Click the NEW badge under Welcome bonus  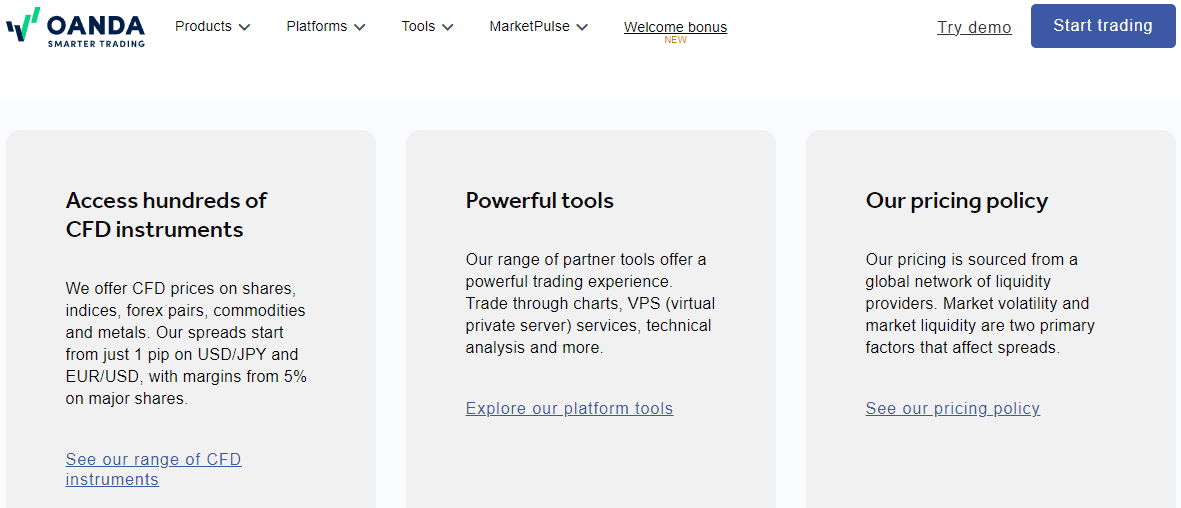[676, 41]
